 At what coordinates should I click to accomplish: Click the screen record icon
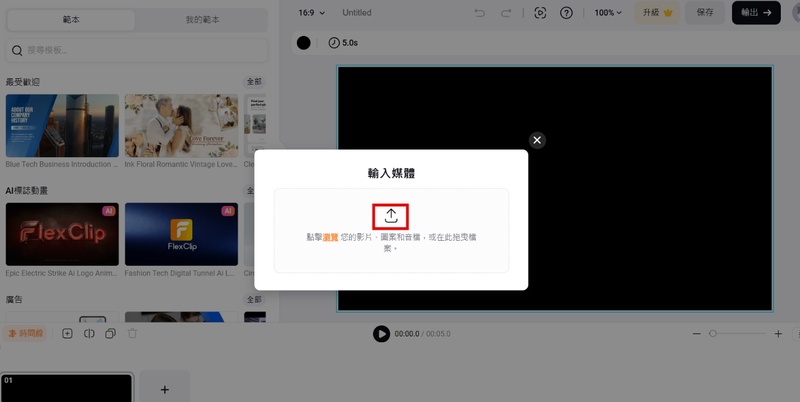[x=540, y=13]
